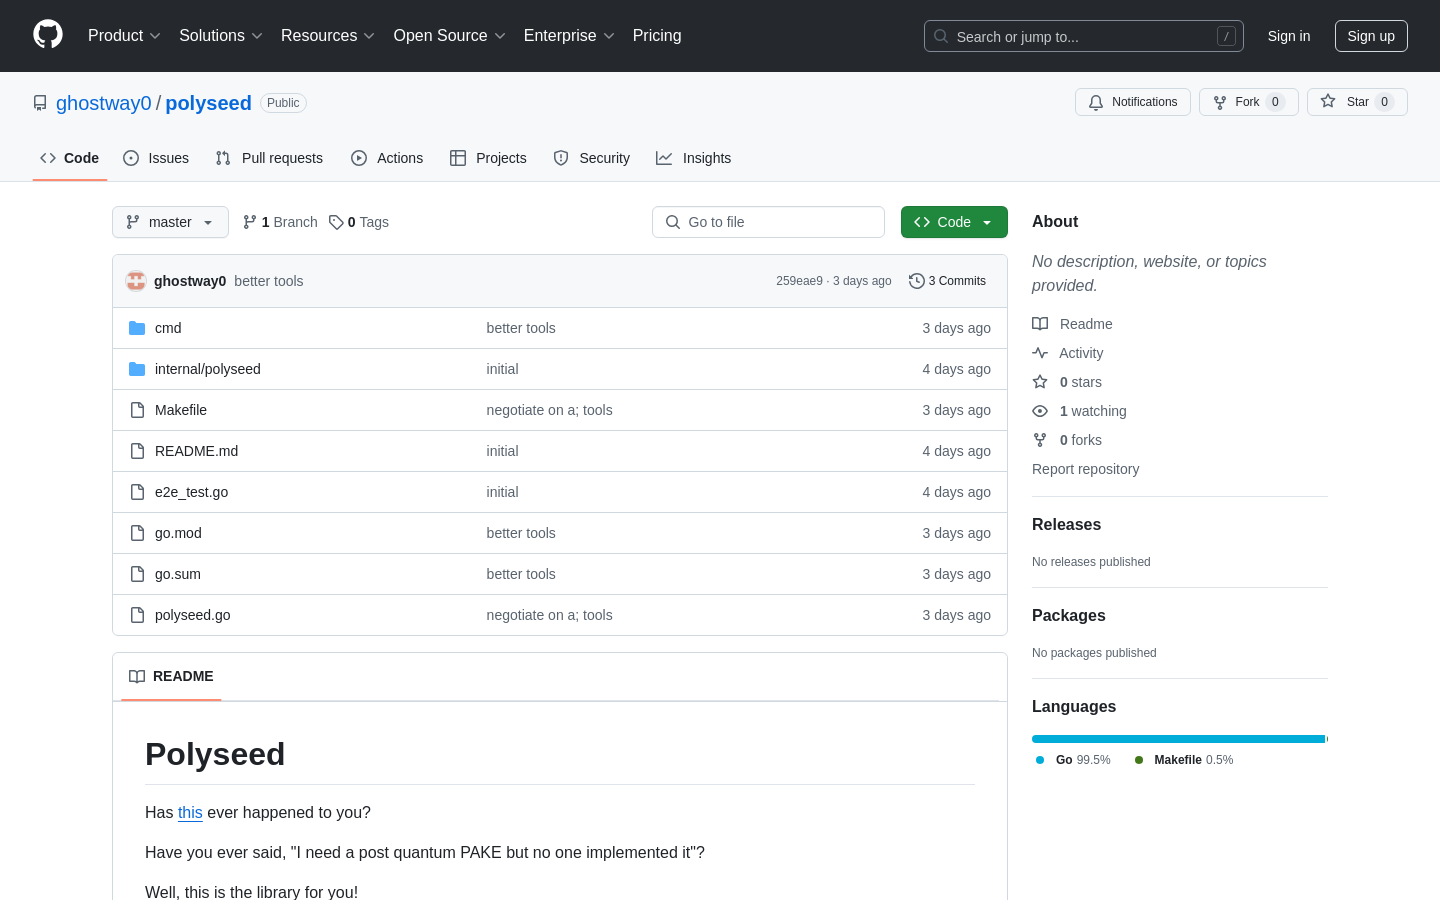Open the Pricing link

(657, 36)
